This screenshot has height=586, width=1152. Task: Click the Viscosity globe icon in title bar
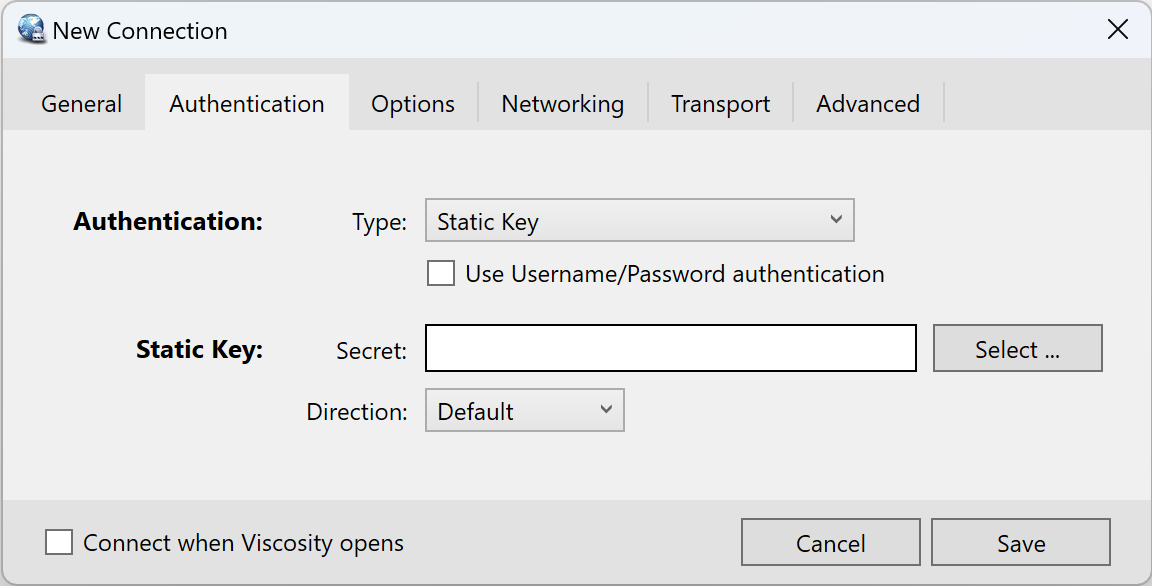point(32,29)
